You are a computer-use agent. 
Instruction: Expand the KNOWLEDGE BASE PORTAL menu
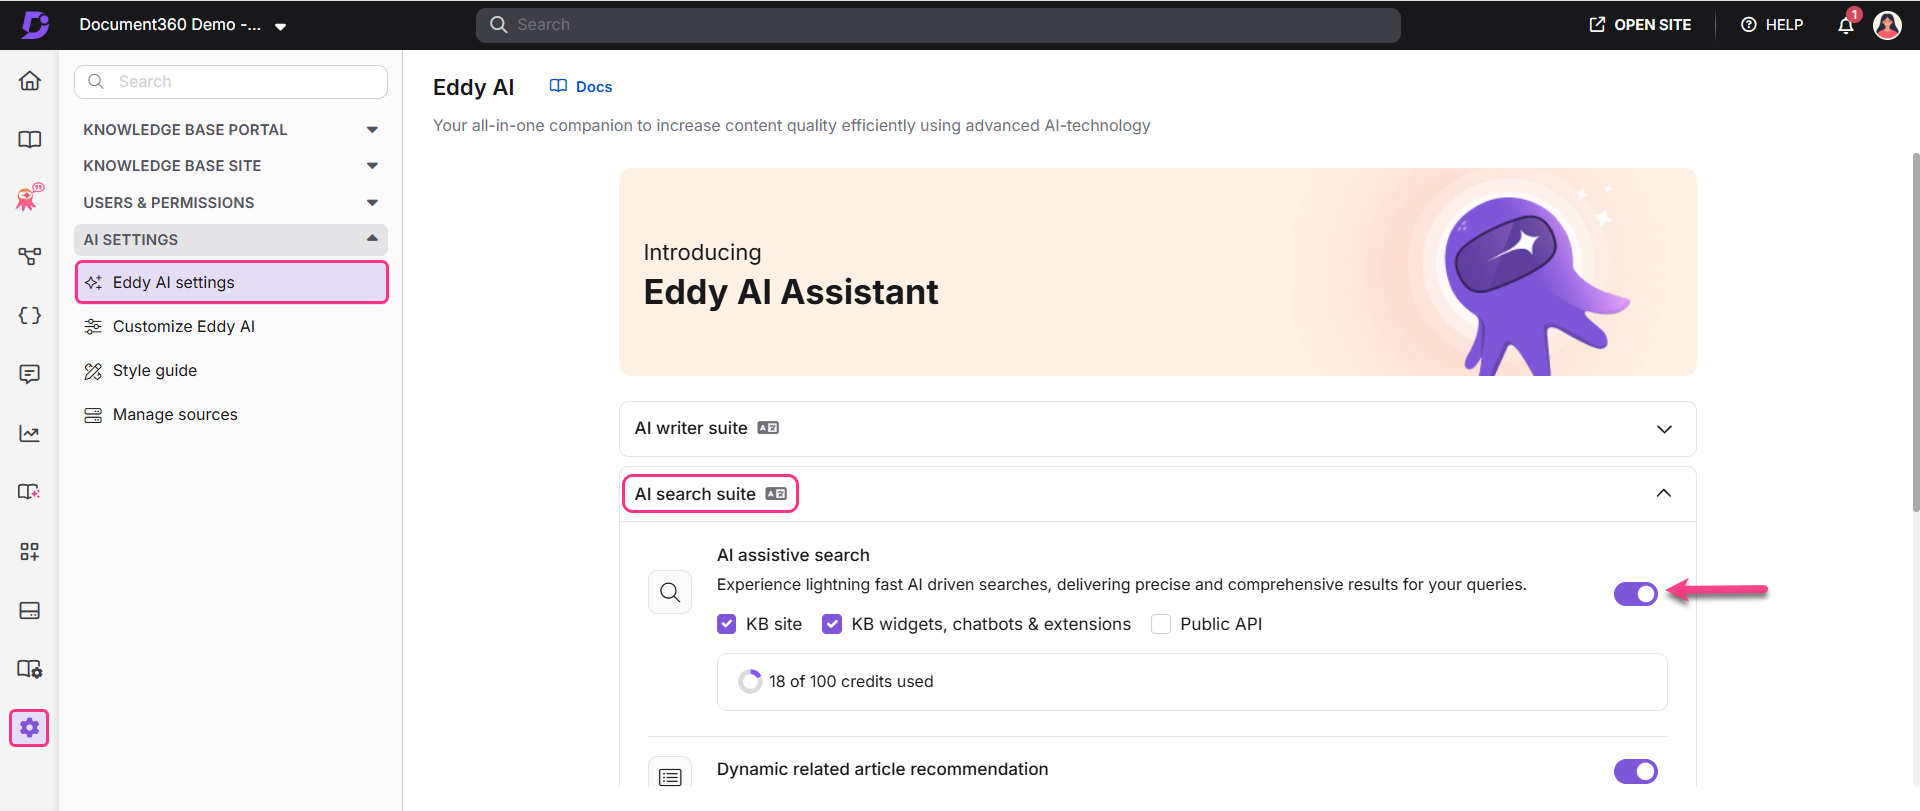click(x=231, y=130)
